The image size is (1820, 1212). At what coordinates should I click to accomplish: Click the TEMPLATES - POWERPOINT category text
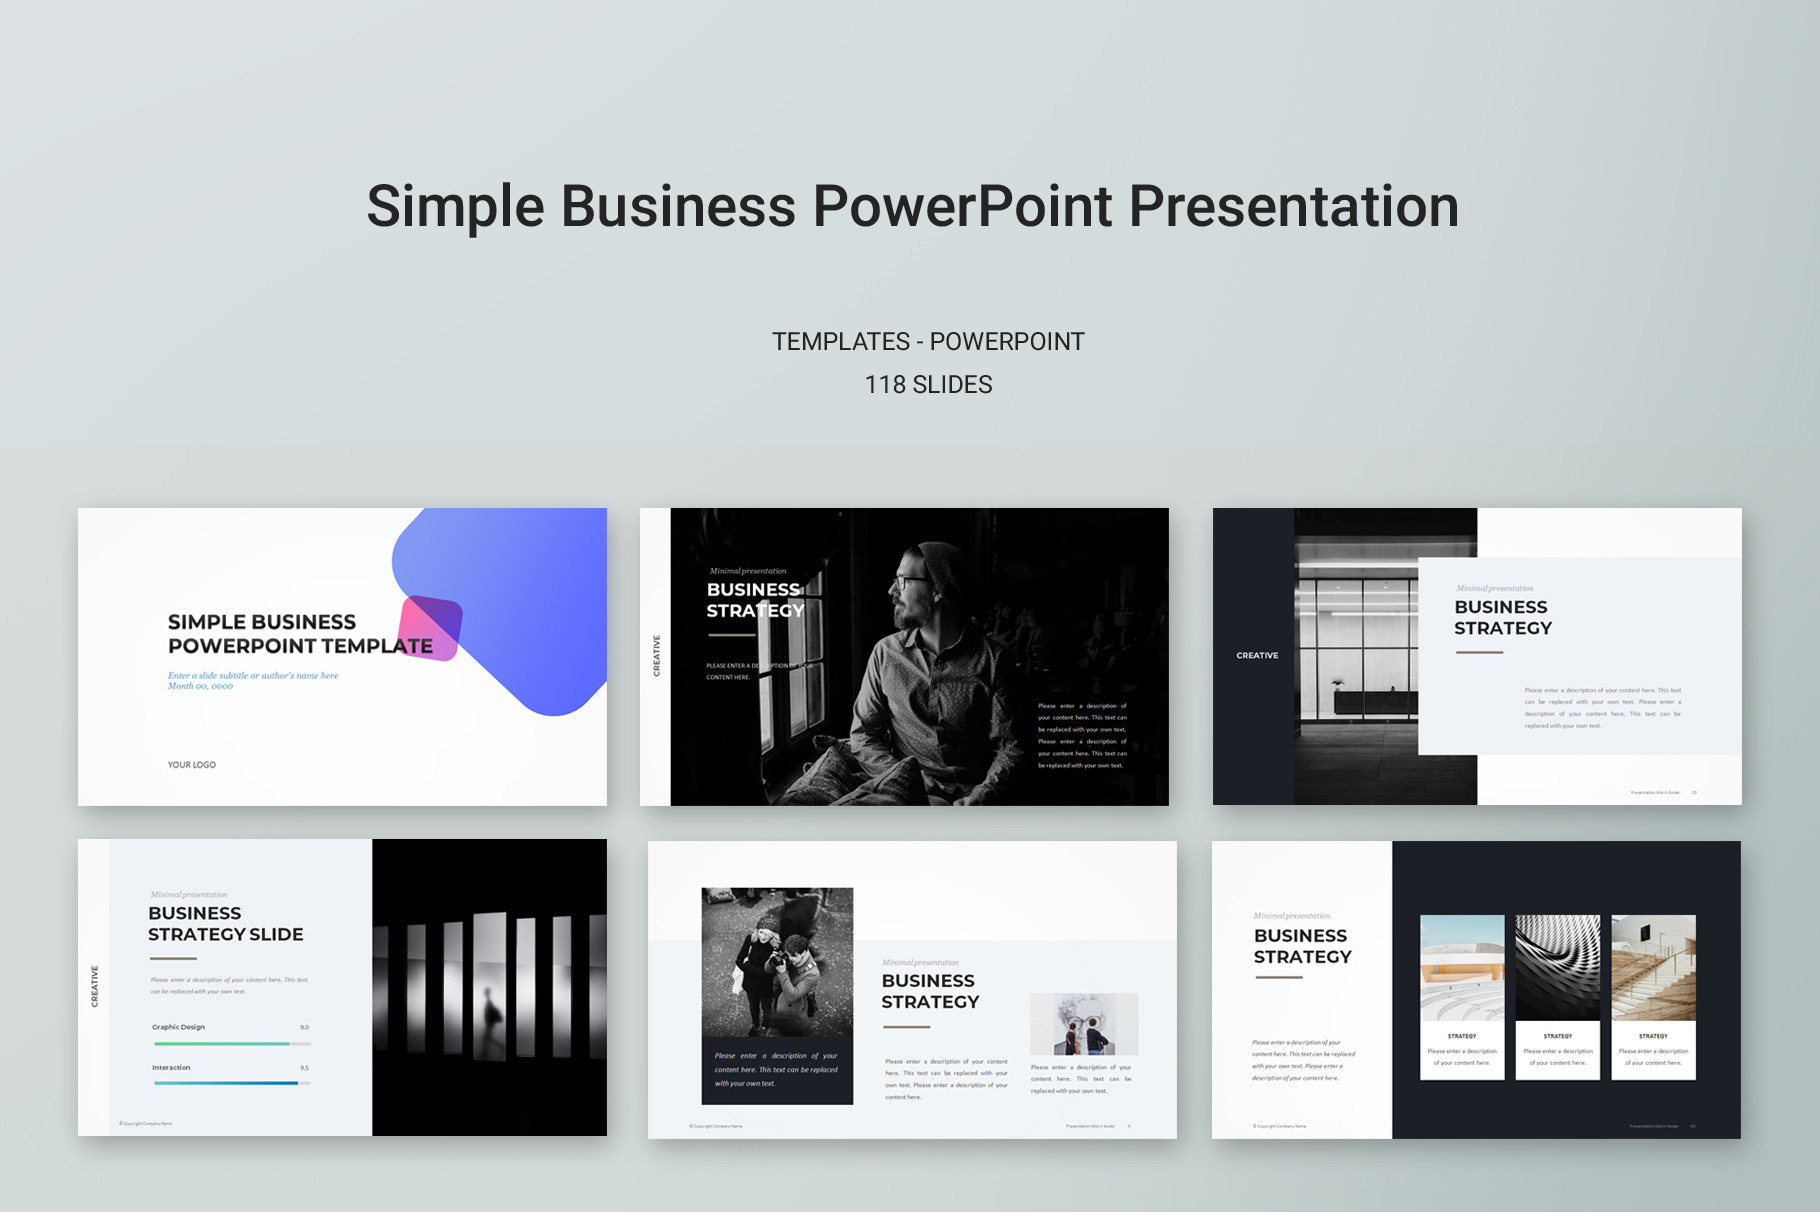click(928, 342)
